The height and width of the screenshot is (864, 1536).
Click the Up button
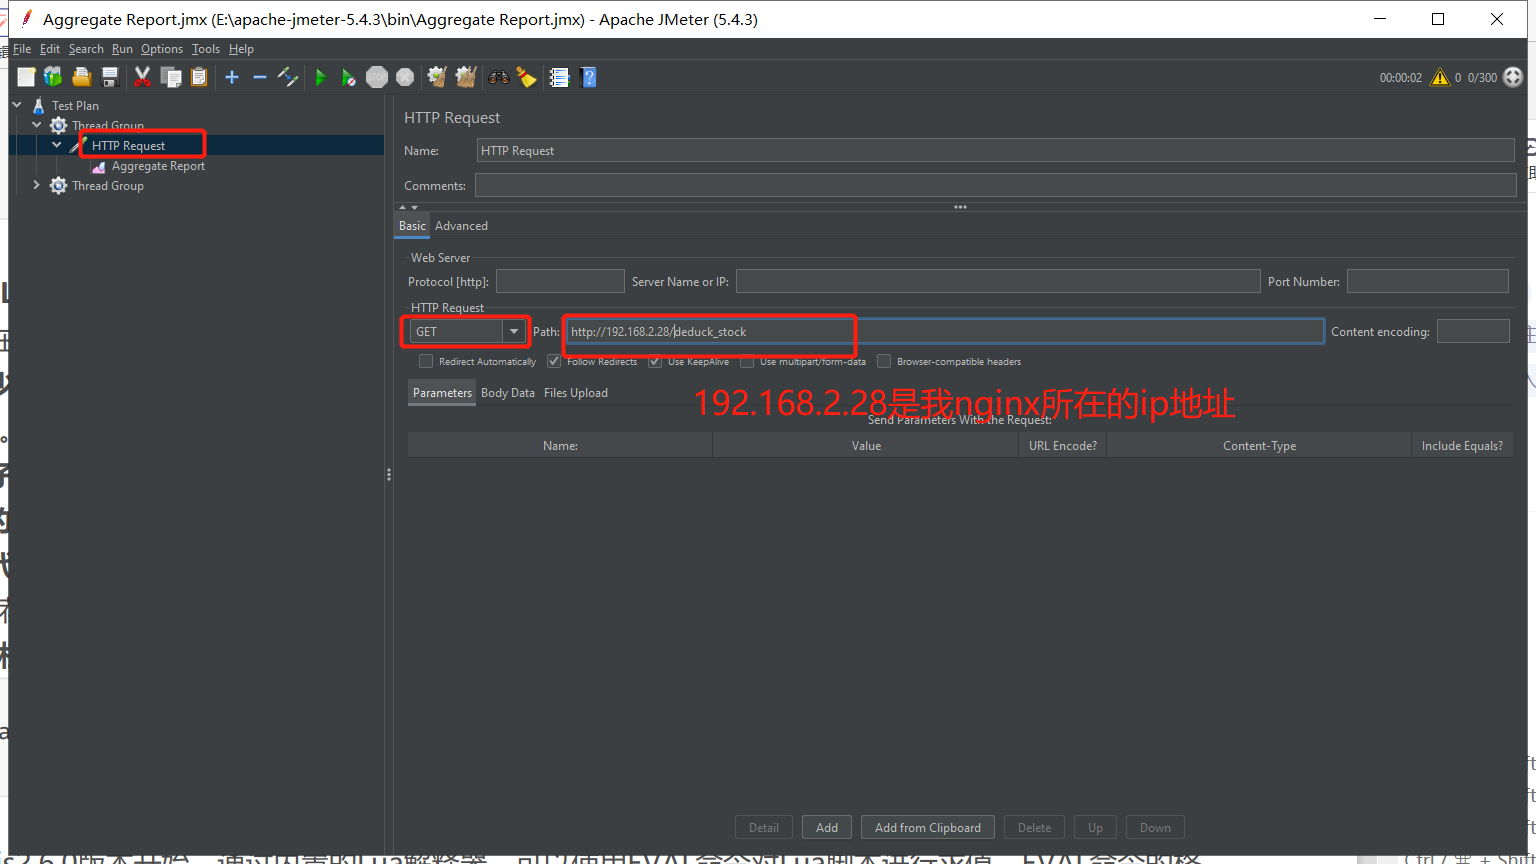1095,827
